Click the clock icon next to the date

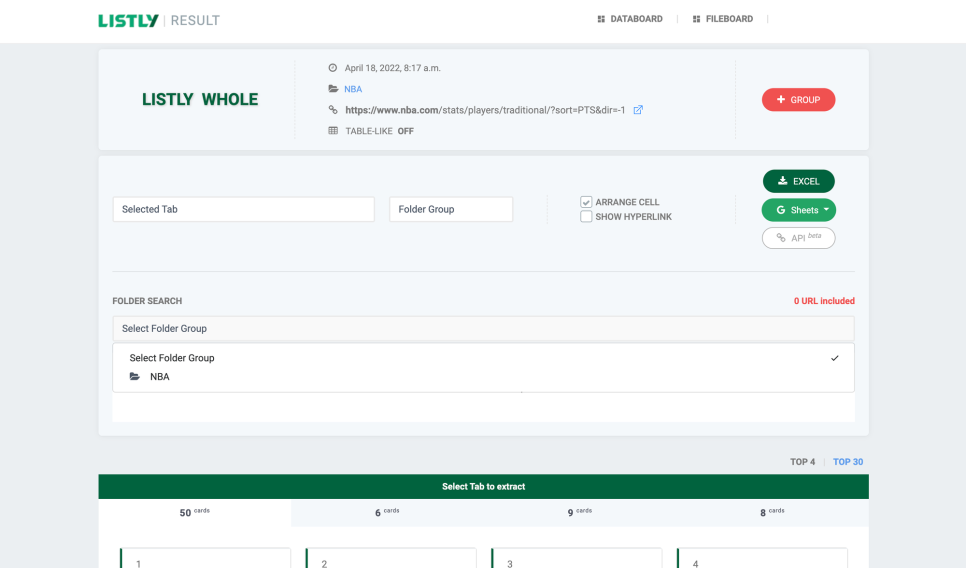pyautogui.click(x=333, y=68)
